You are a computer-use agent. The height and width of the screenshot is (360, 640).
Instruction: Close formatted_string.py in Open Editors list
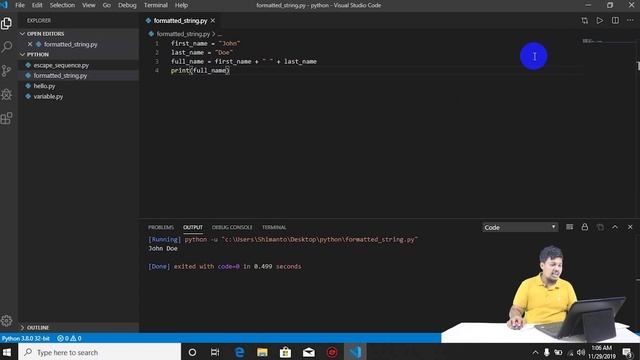30,44
